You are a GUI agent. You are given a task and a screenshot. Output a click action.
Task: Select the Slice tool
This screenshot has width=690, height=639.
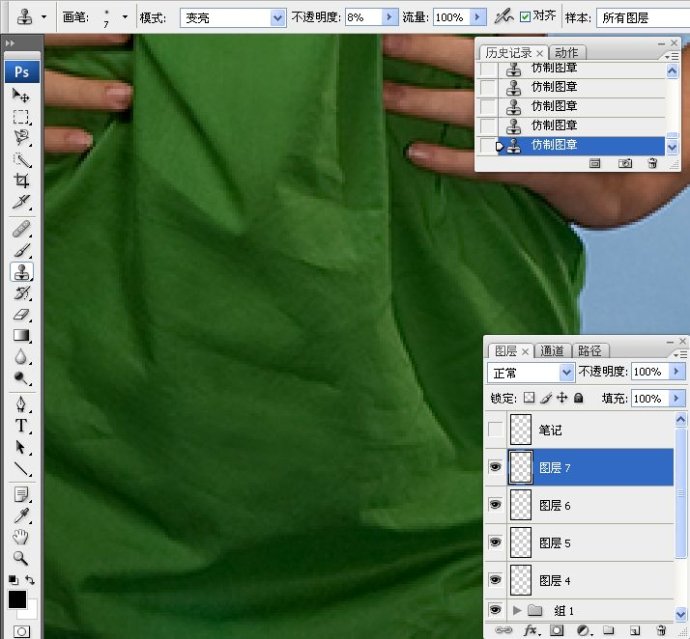click(x=21, y=202)
